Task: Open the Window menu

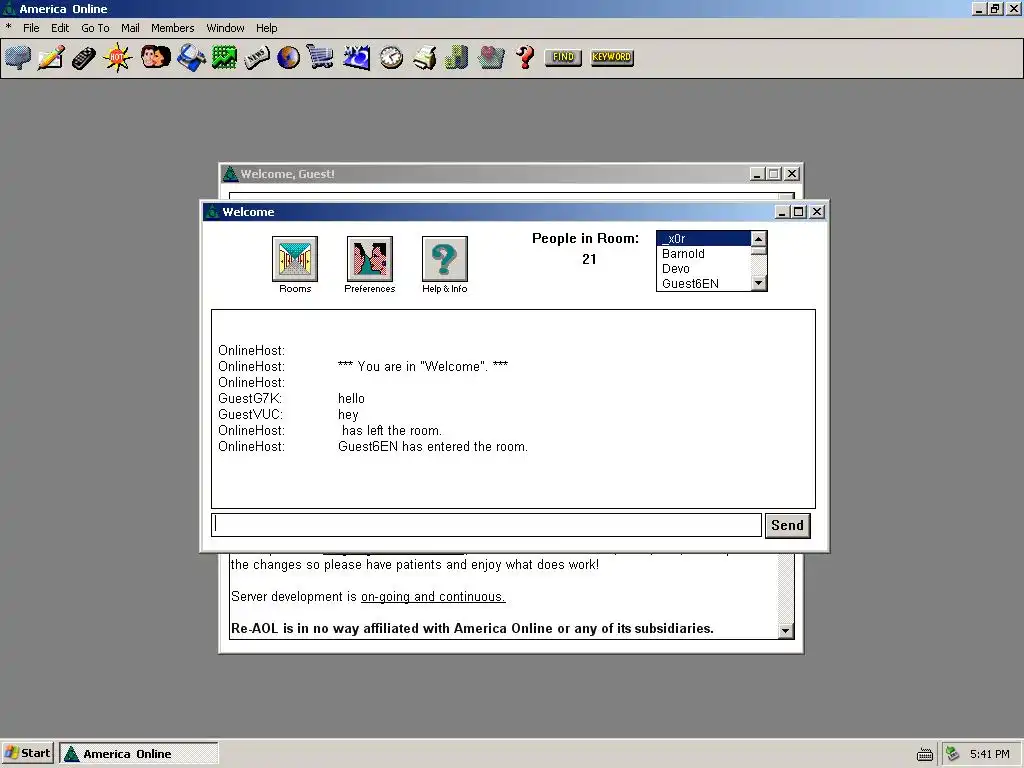Action: coord(225,28)
